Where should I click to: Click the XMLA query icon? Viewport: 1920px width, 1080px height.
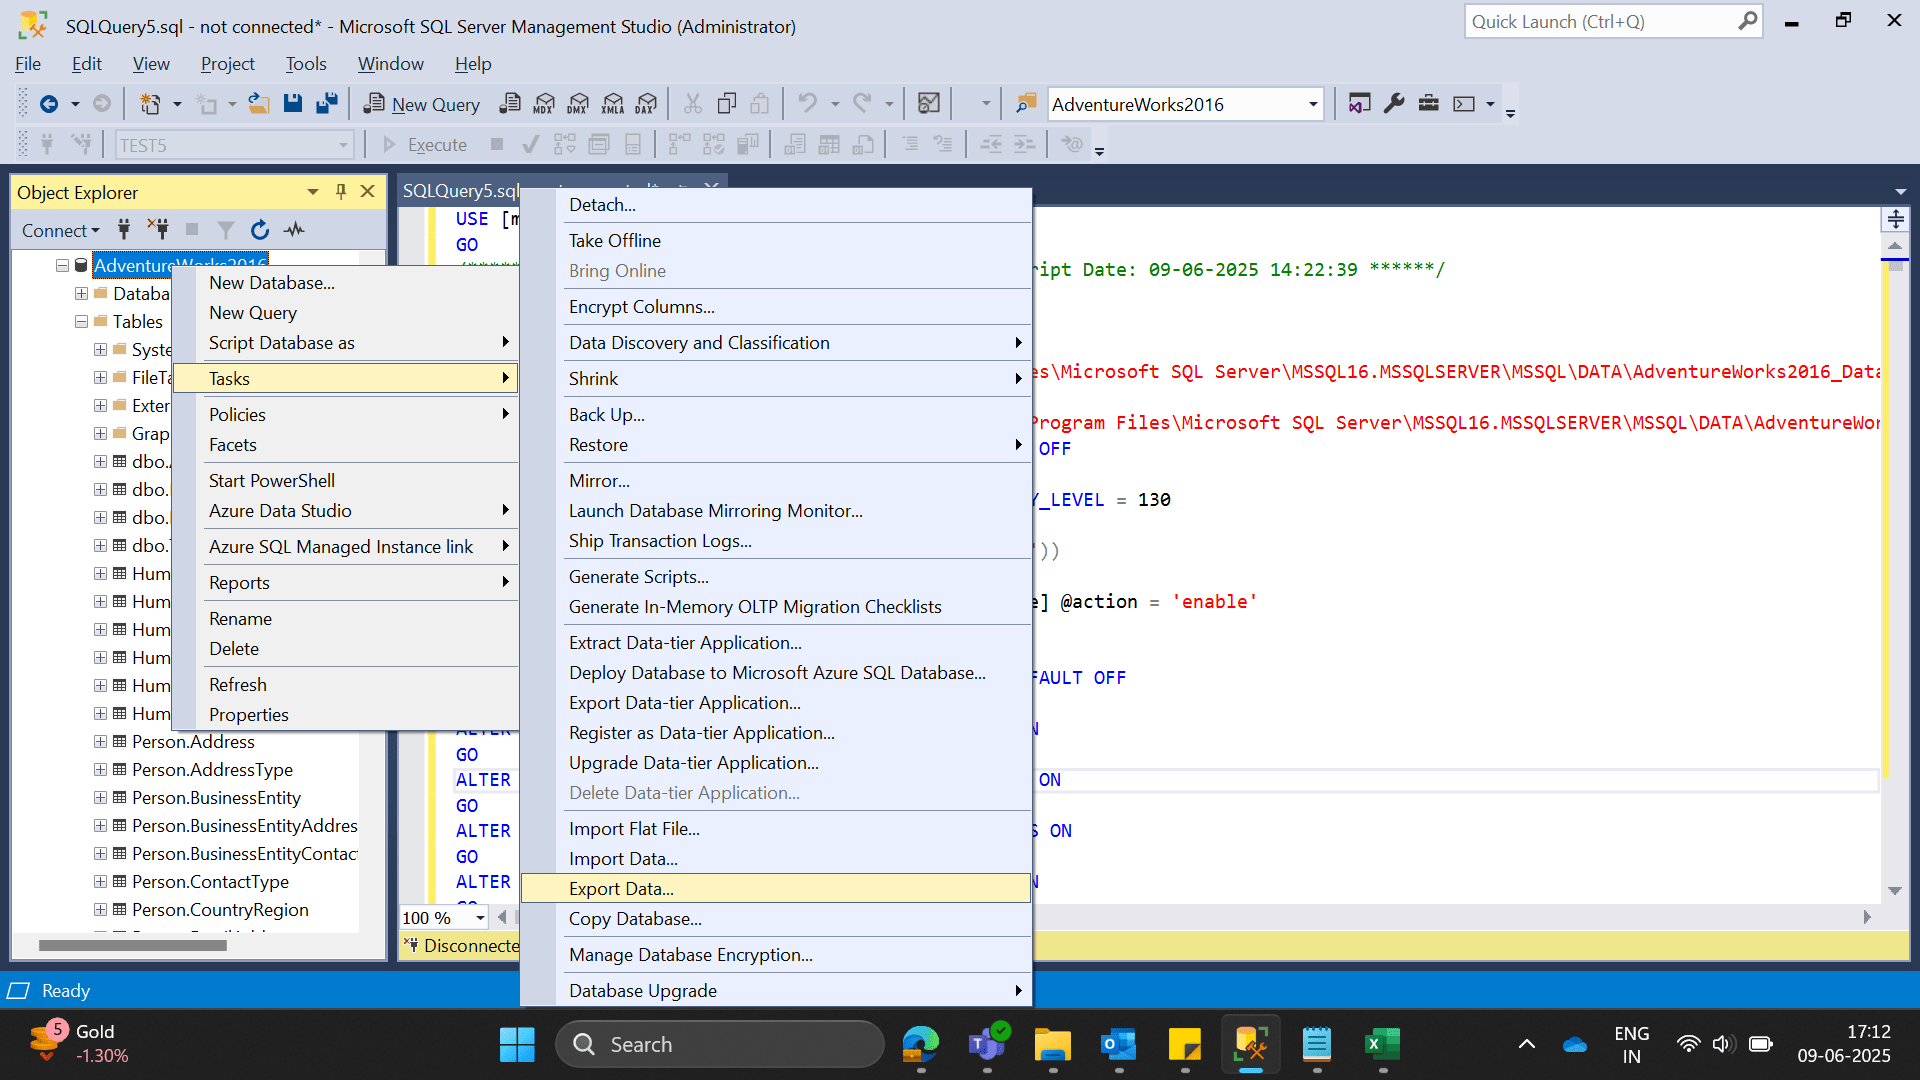click(612, 104)
